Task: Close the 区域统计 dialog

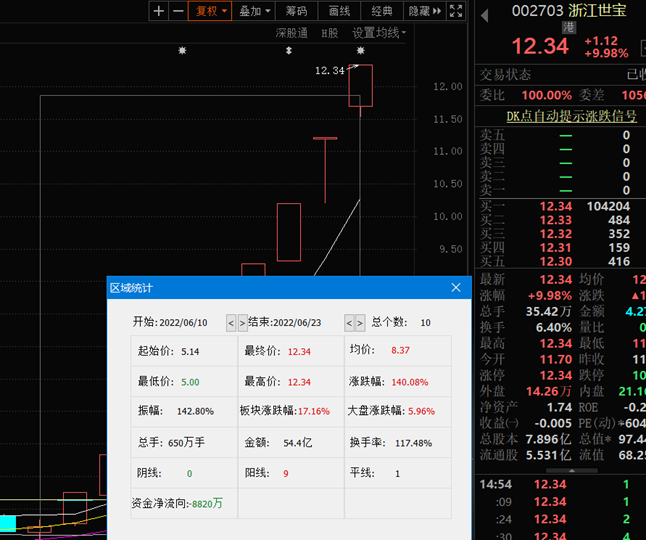Action: click(x=456, y=288)
